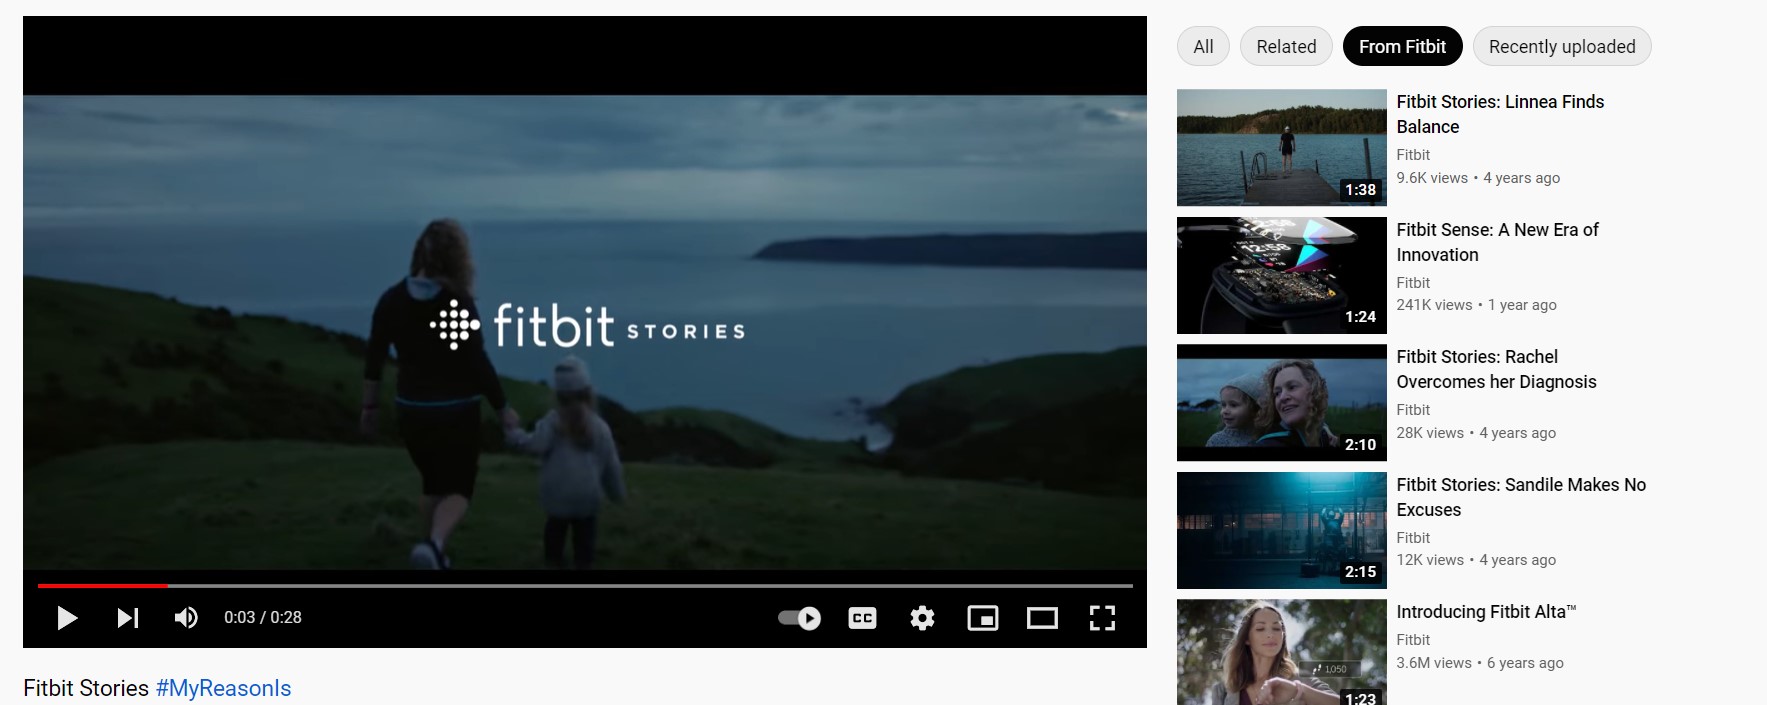Click title 'Introducing Fitbit Alta'
1767x705 pixels.
(x=1486, y=612)
